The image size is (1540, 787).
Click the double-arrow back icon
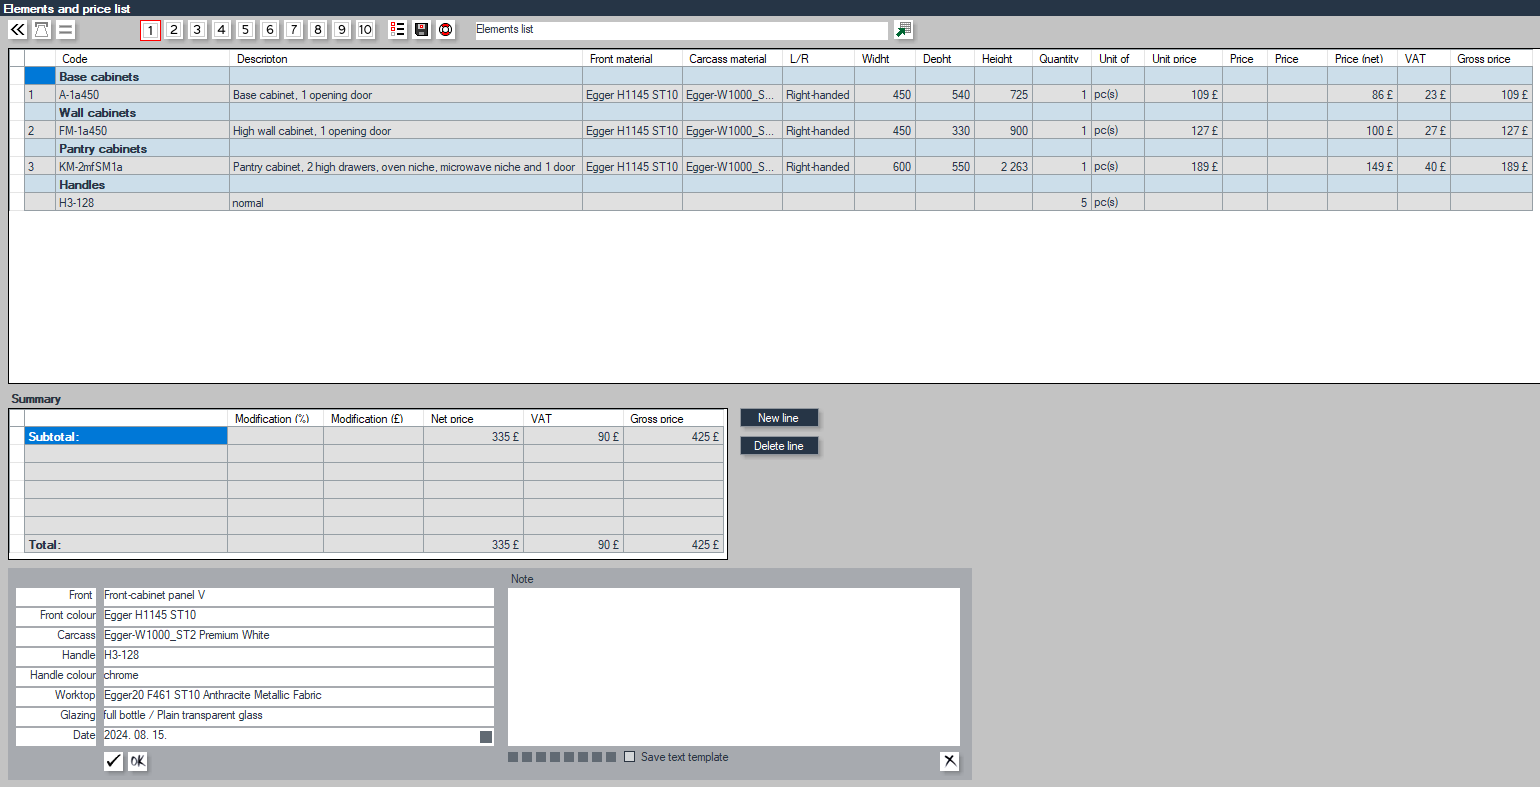18,30
